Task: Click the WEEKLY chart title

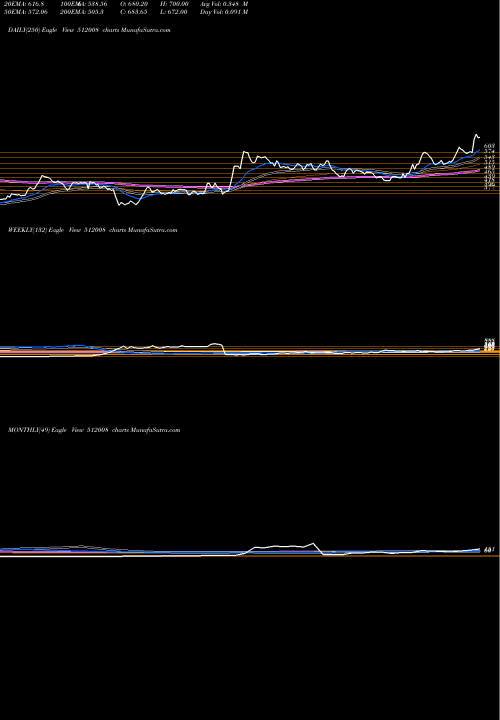Action: tap(92, 230)
